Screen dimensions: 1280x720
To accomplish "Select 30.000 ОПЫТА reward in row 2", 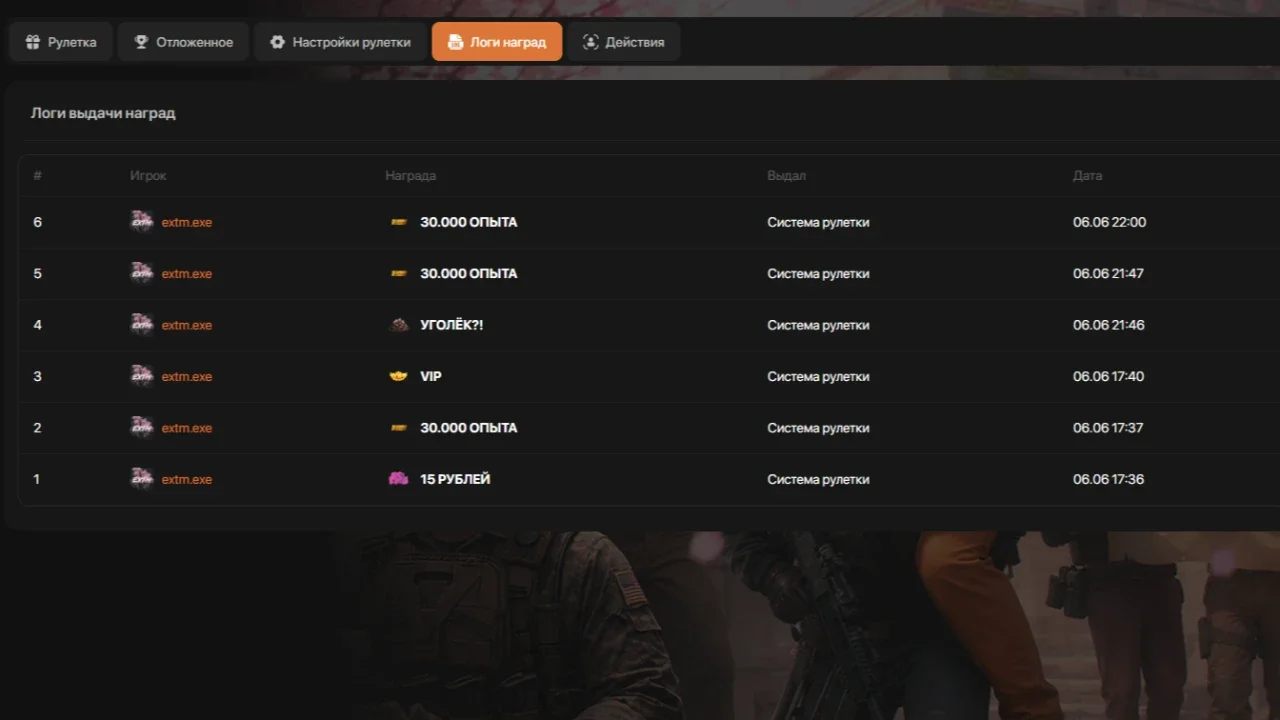I will [469, 427].
